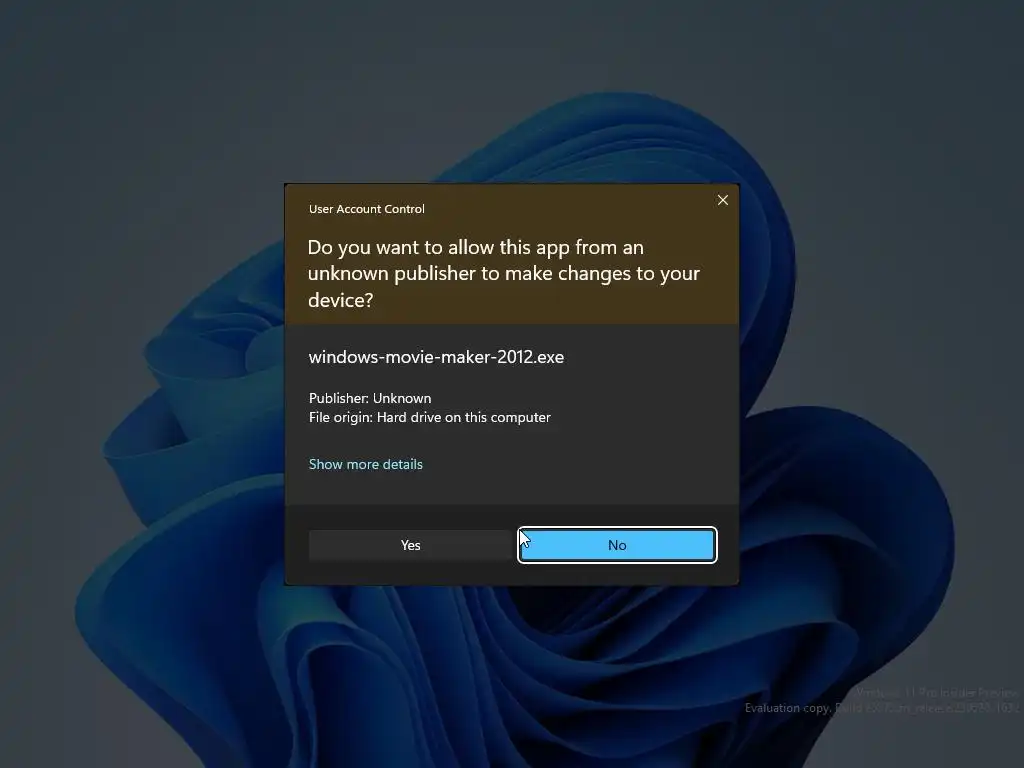
Task: Click the User Account Control title
Action: tap(366, 209)
